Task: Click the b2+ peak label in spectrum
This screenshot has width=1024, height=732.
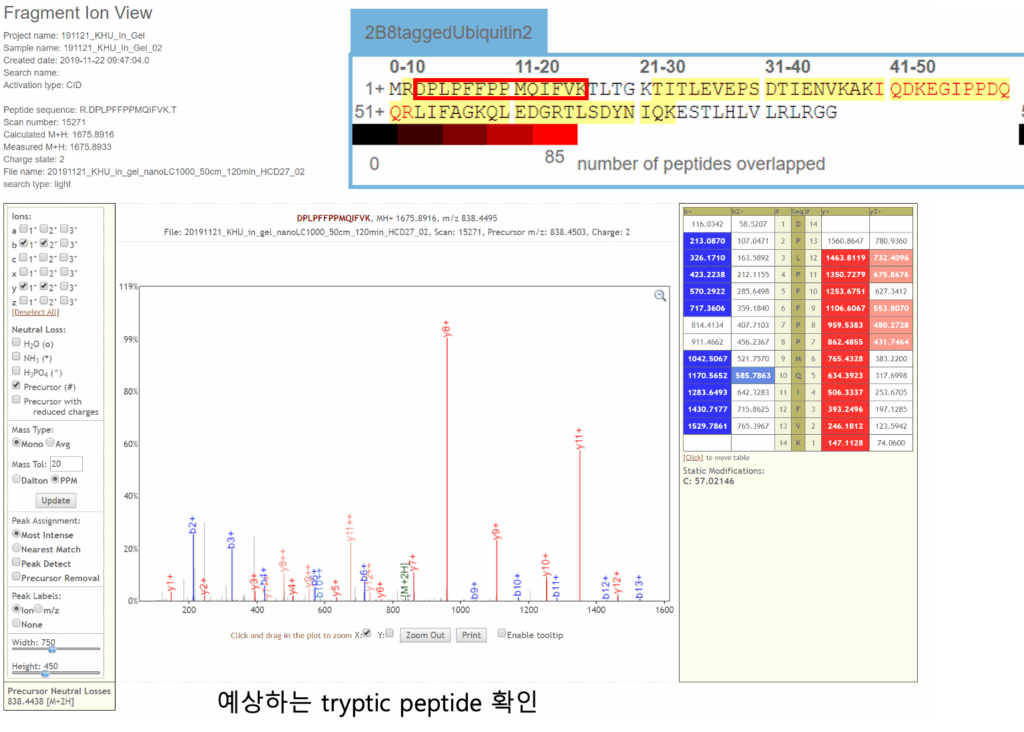Action: pos(192,525)
